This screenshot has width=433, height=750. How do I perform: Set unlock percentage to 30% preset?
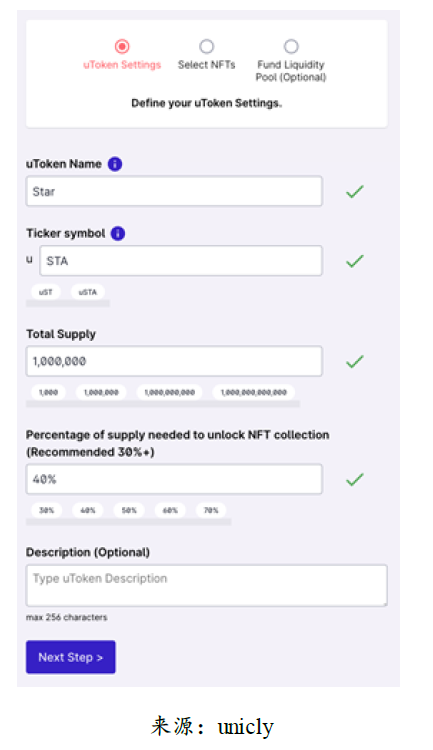tap(46, 510)
